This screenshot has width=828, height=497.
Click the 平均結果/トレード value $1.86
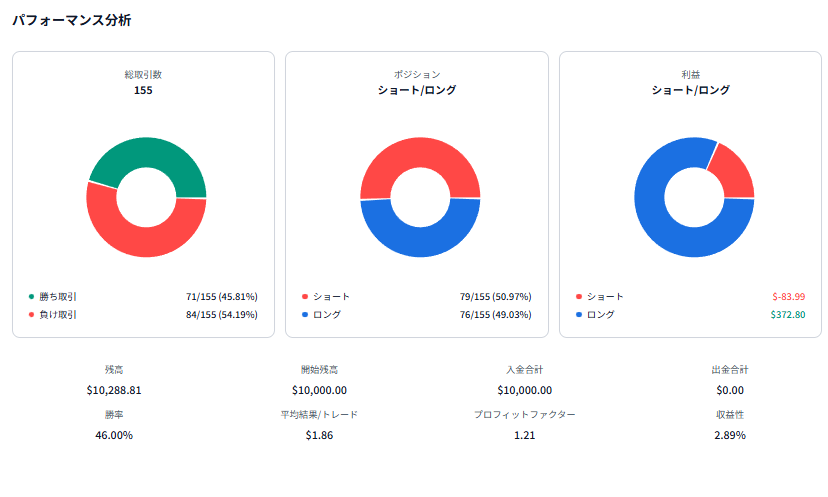click(319, 435)
